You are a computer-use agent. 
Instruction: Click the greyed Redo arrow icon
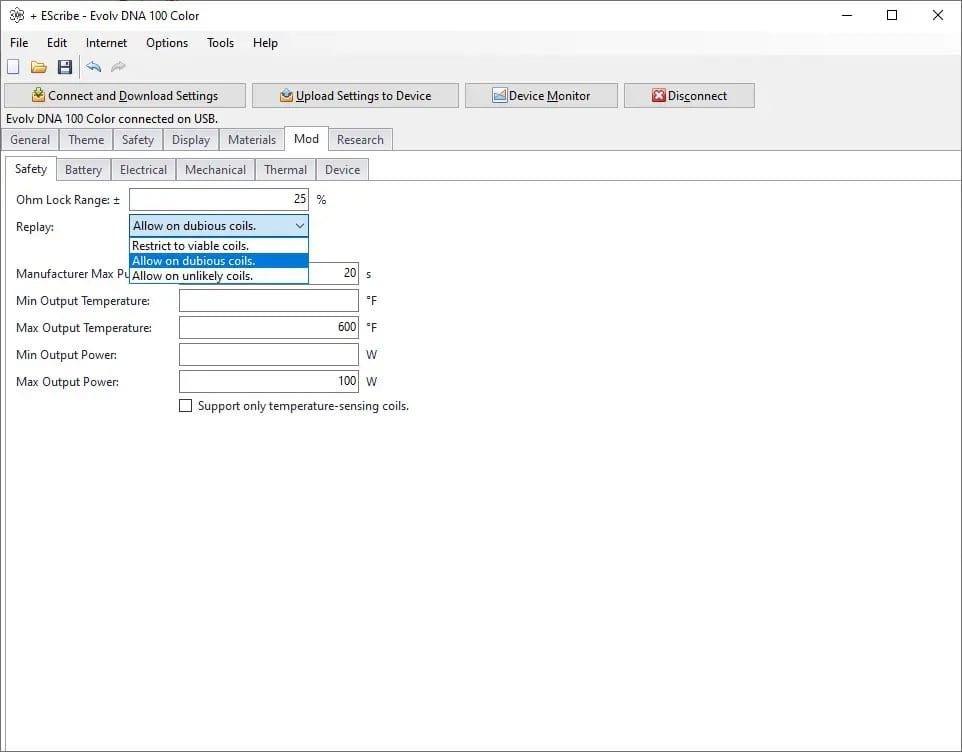coord(118,66)
